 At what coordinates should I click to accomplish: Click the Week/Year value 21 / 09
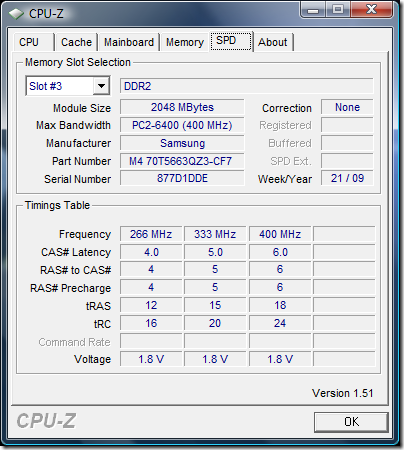pyautogui.click(x=347, y=178)
